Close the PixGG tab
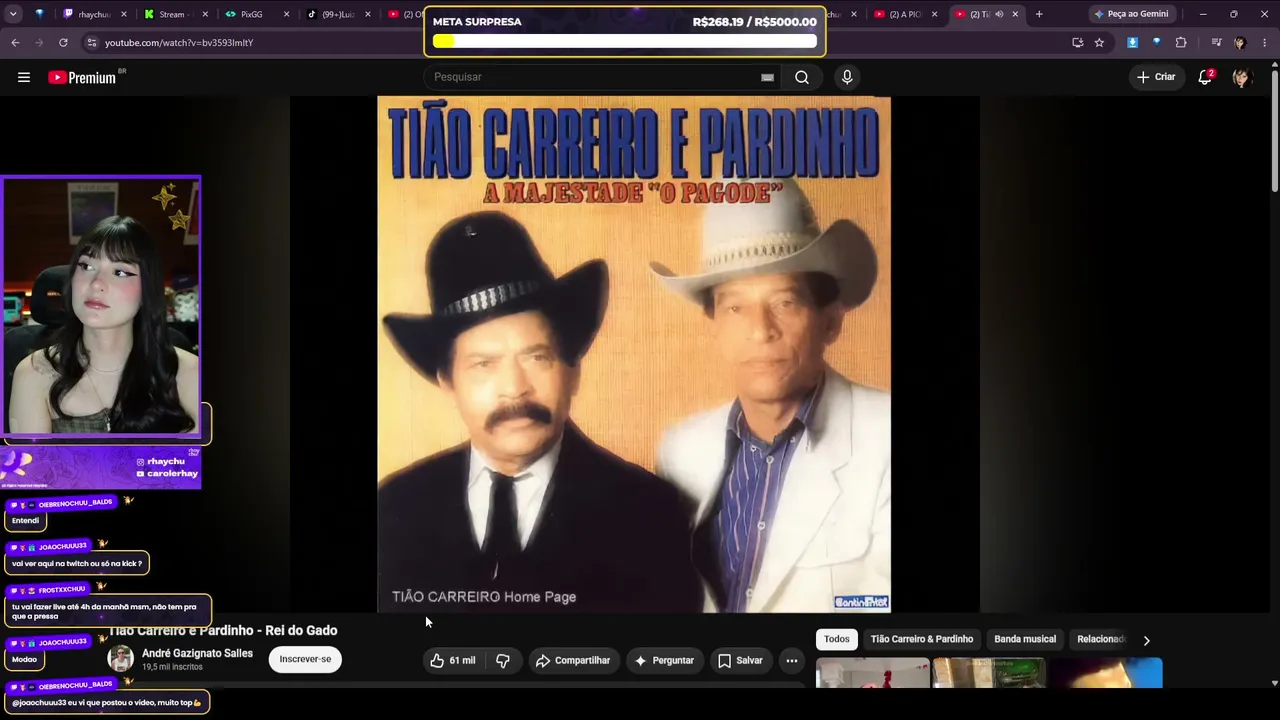This screenshot has width=1280, height=720. (286, 14)
